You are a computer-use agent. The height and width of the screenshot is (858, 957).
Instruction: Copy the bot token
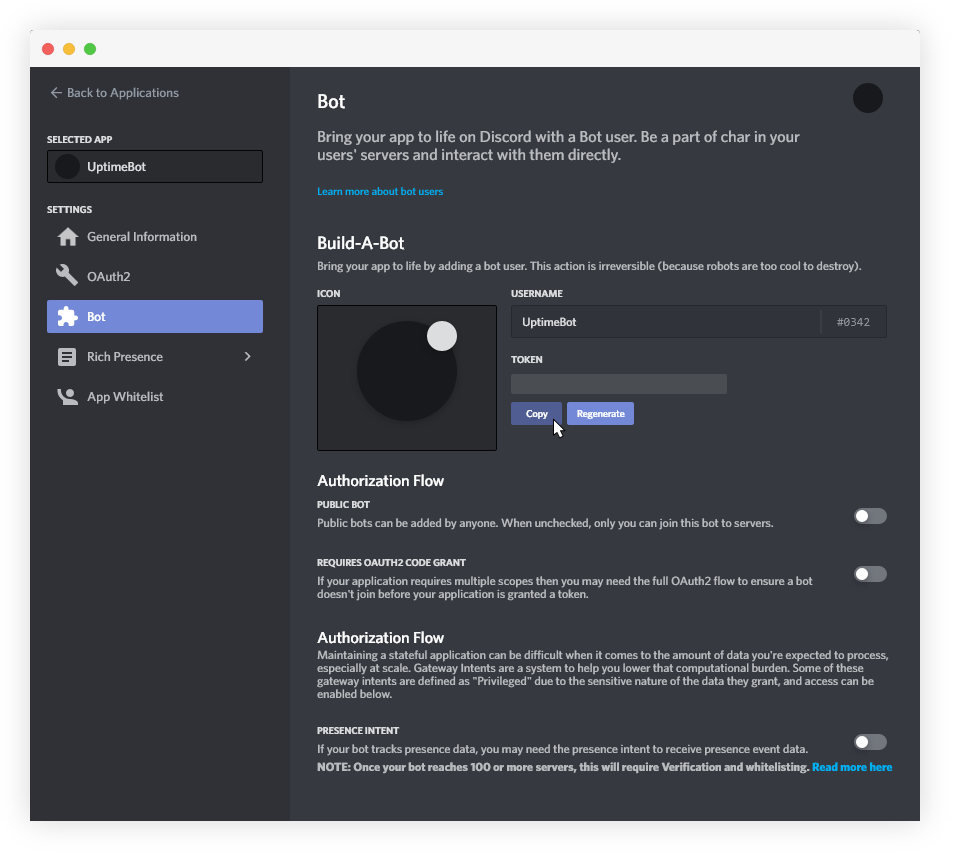pos(536,414)
